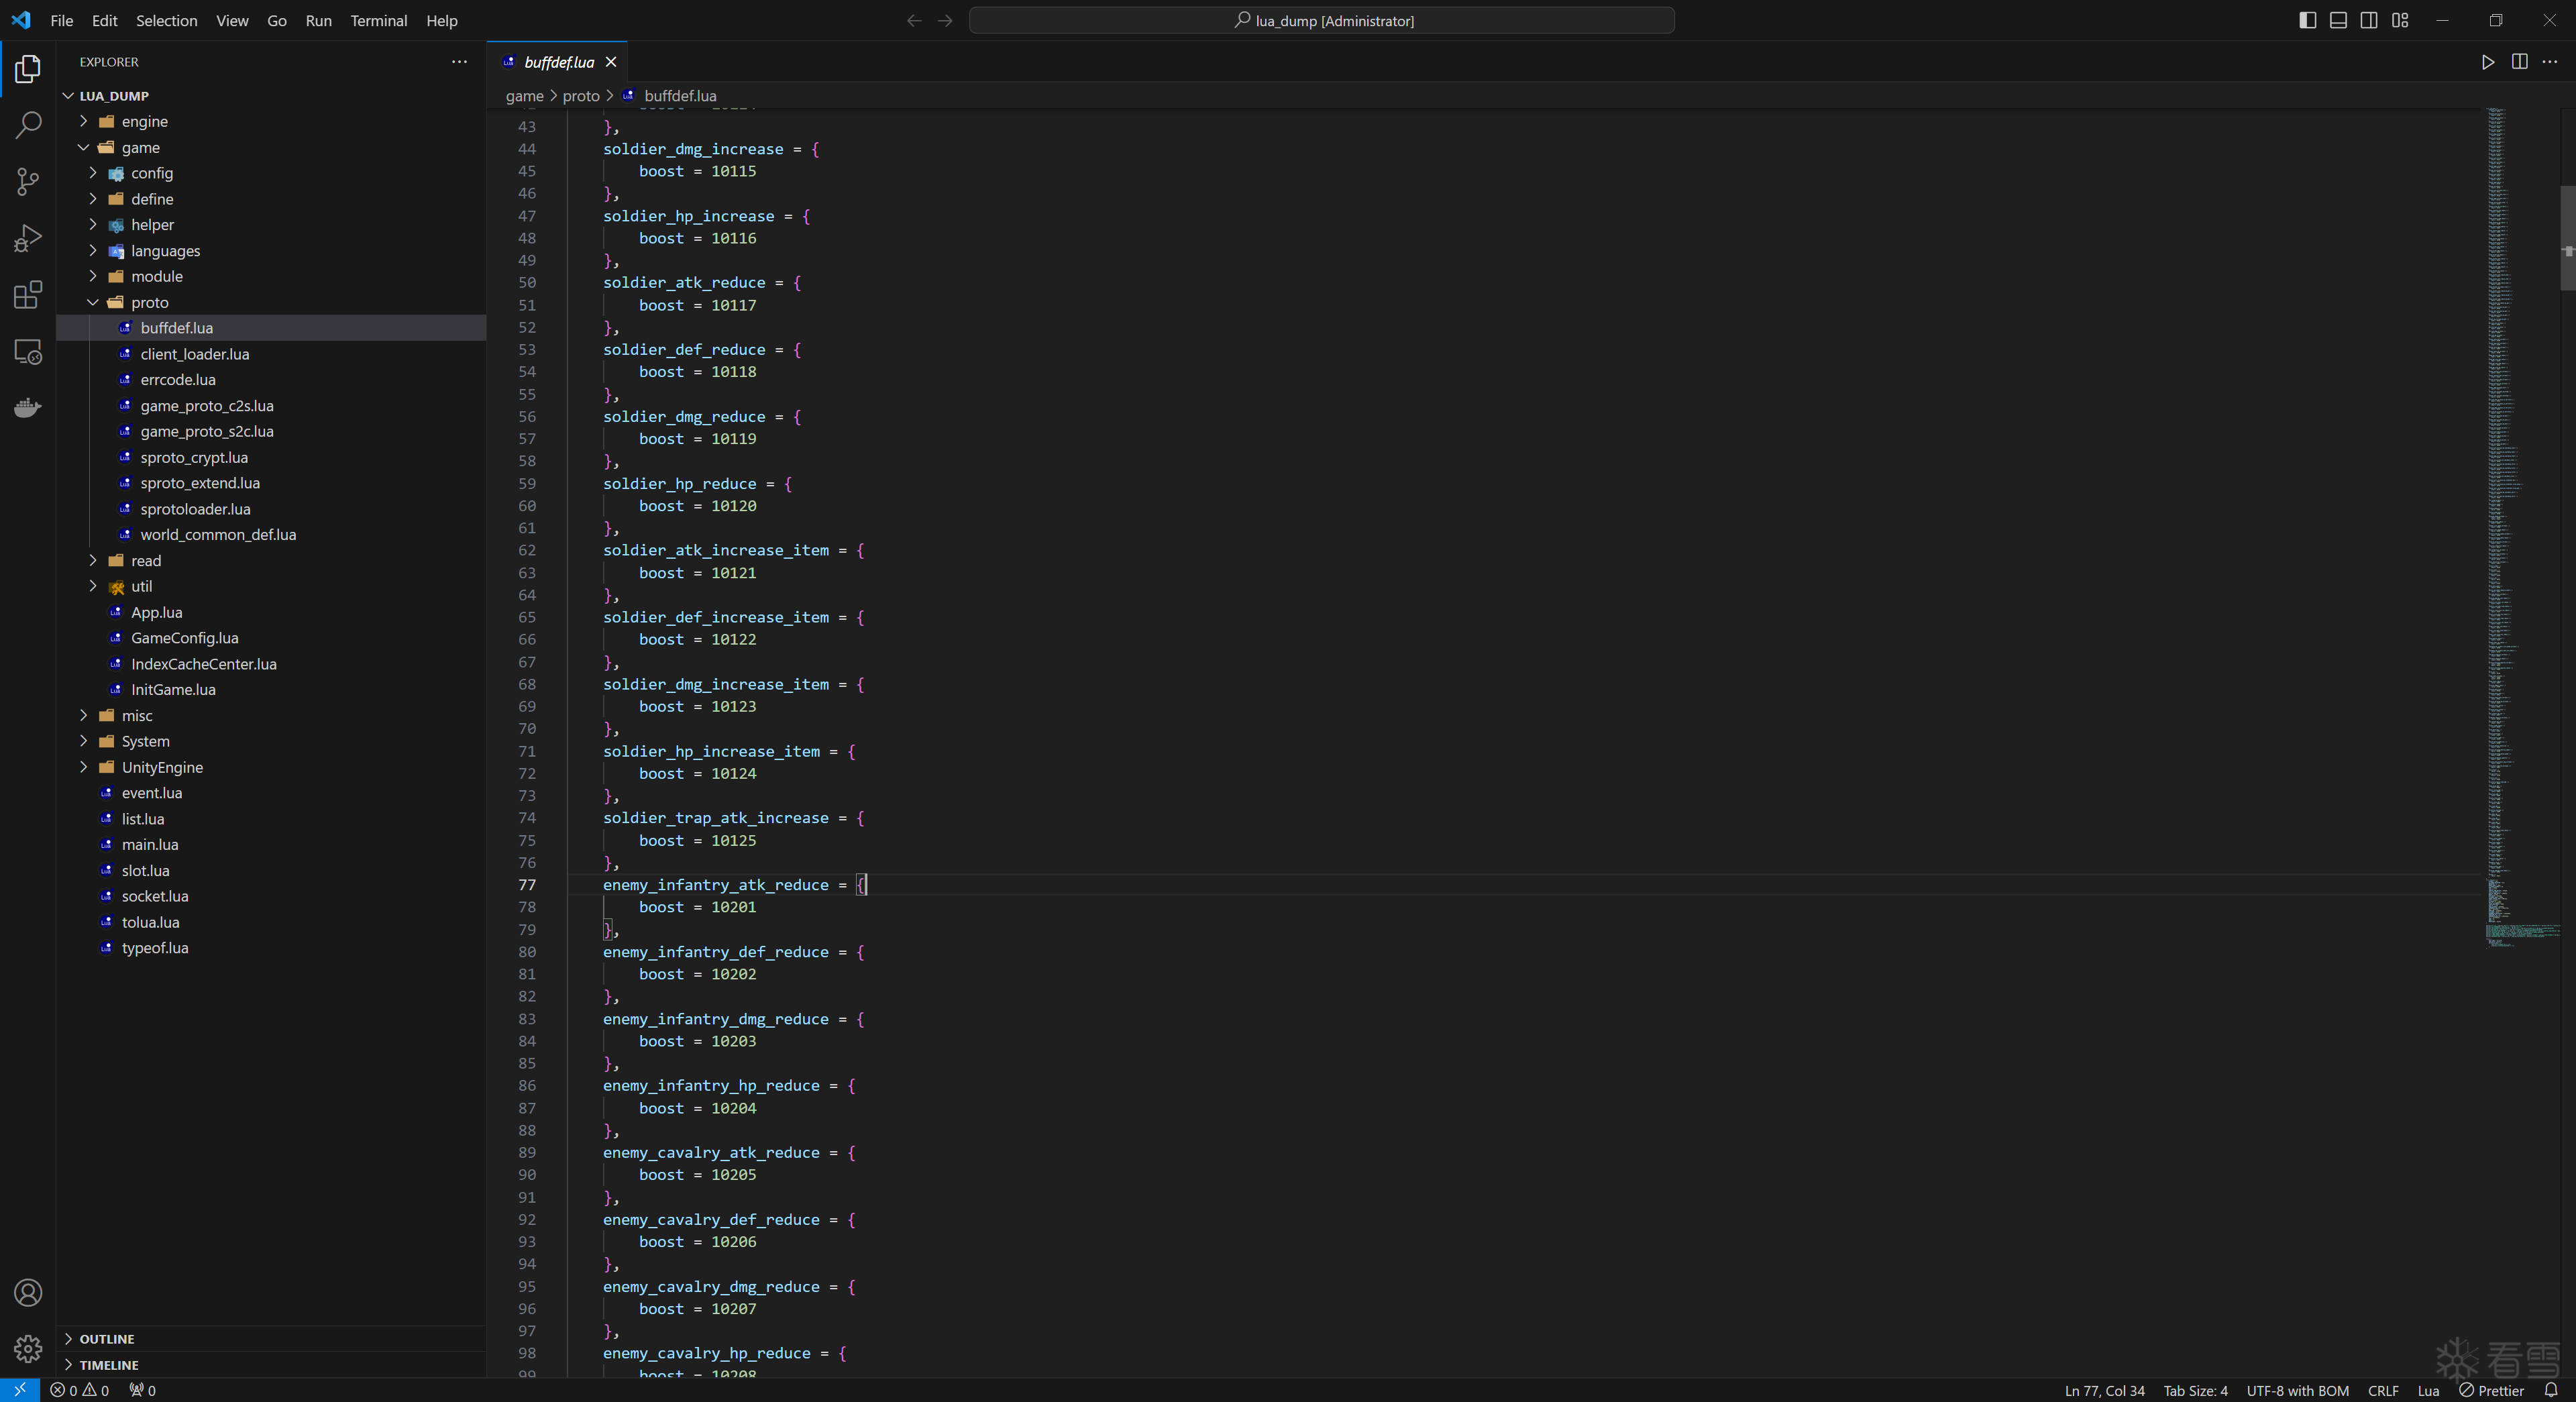Open the Manage settings gear

(28, 1349)
